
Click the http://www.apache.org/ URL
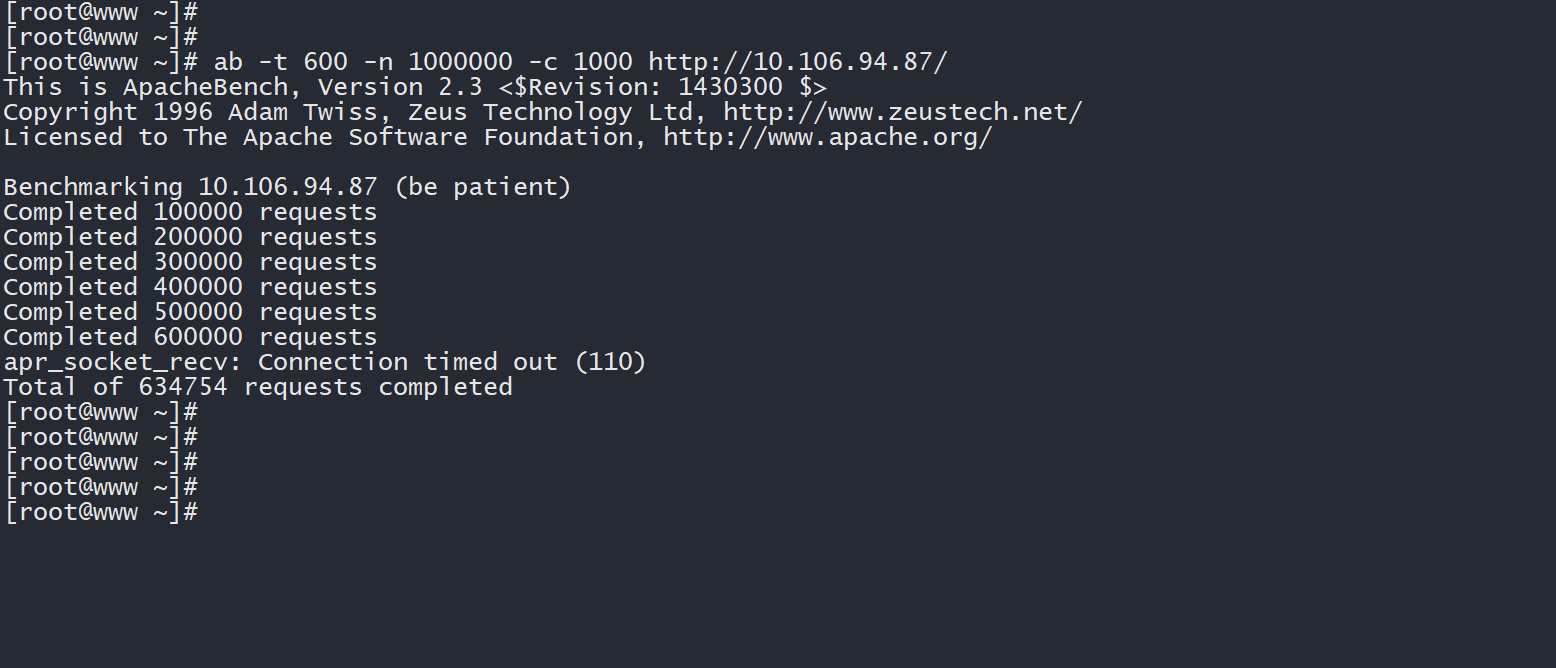click(827, 137)
